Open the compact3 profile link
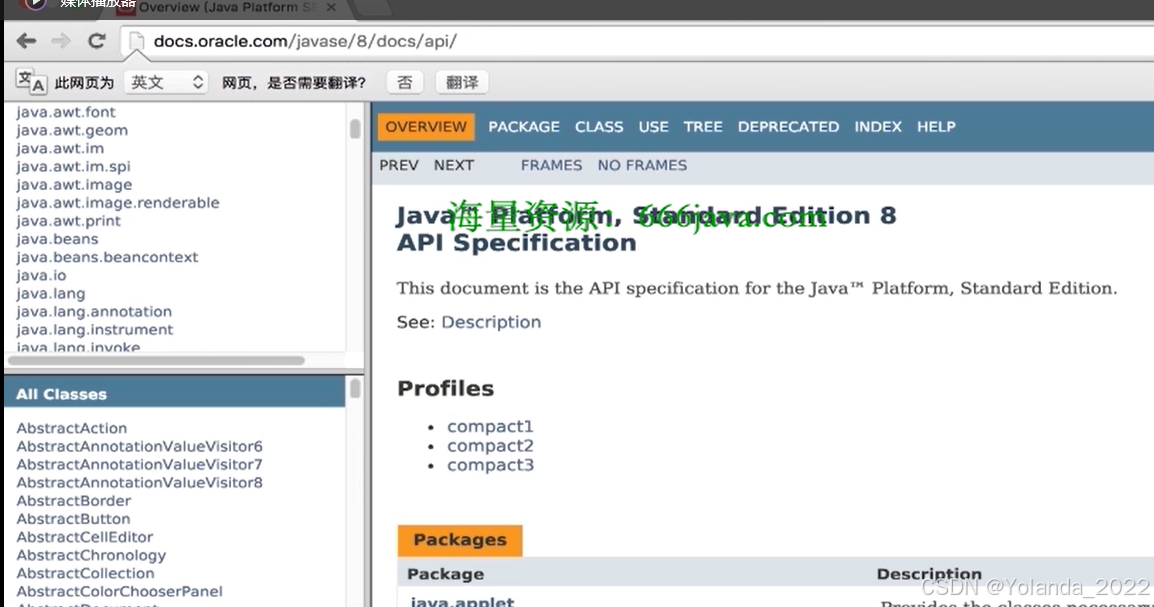 coord(490,465)
